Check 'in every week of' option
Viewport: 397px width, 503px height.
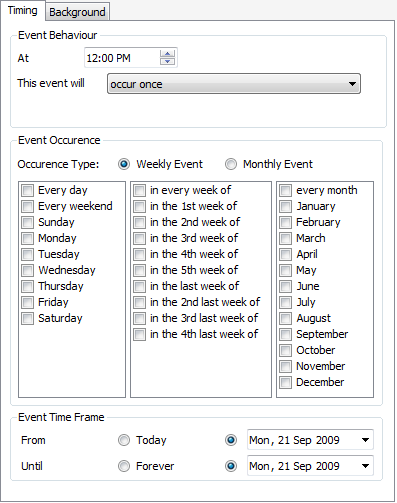tap(140, 191)
